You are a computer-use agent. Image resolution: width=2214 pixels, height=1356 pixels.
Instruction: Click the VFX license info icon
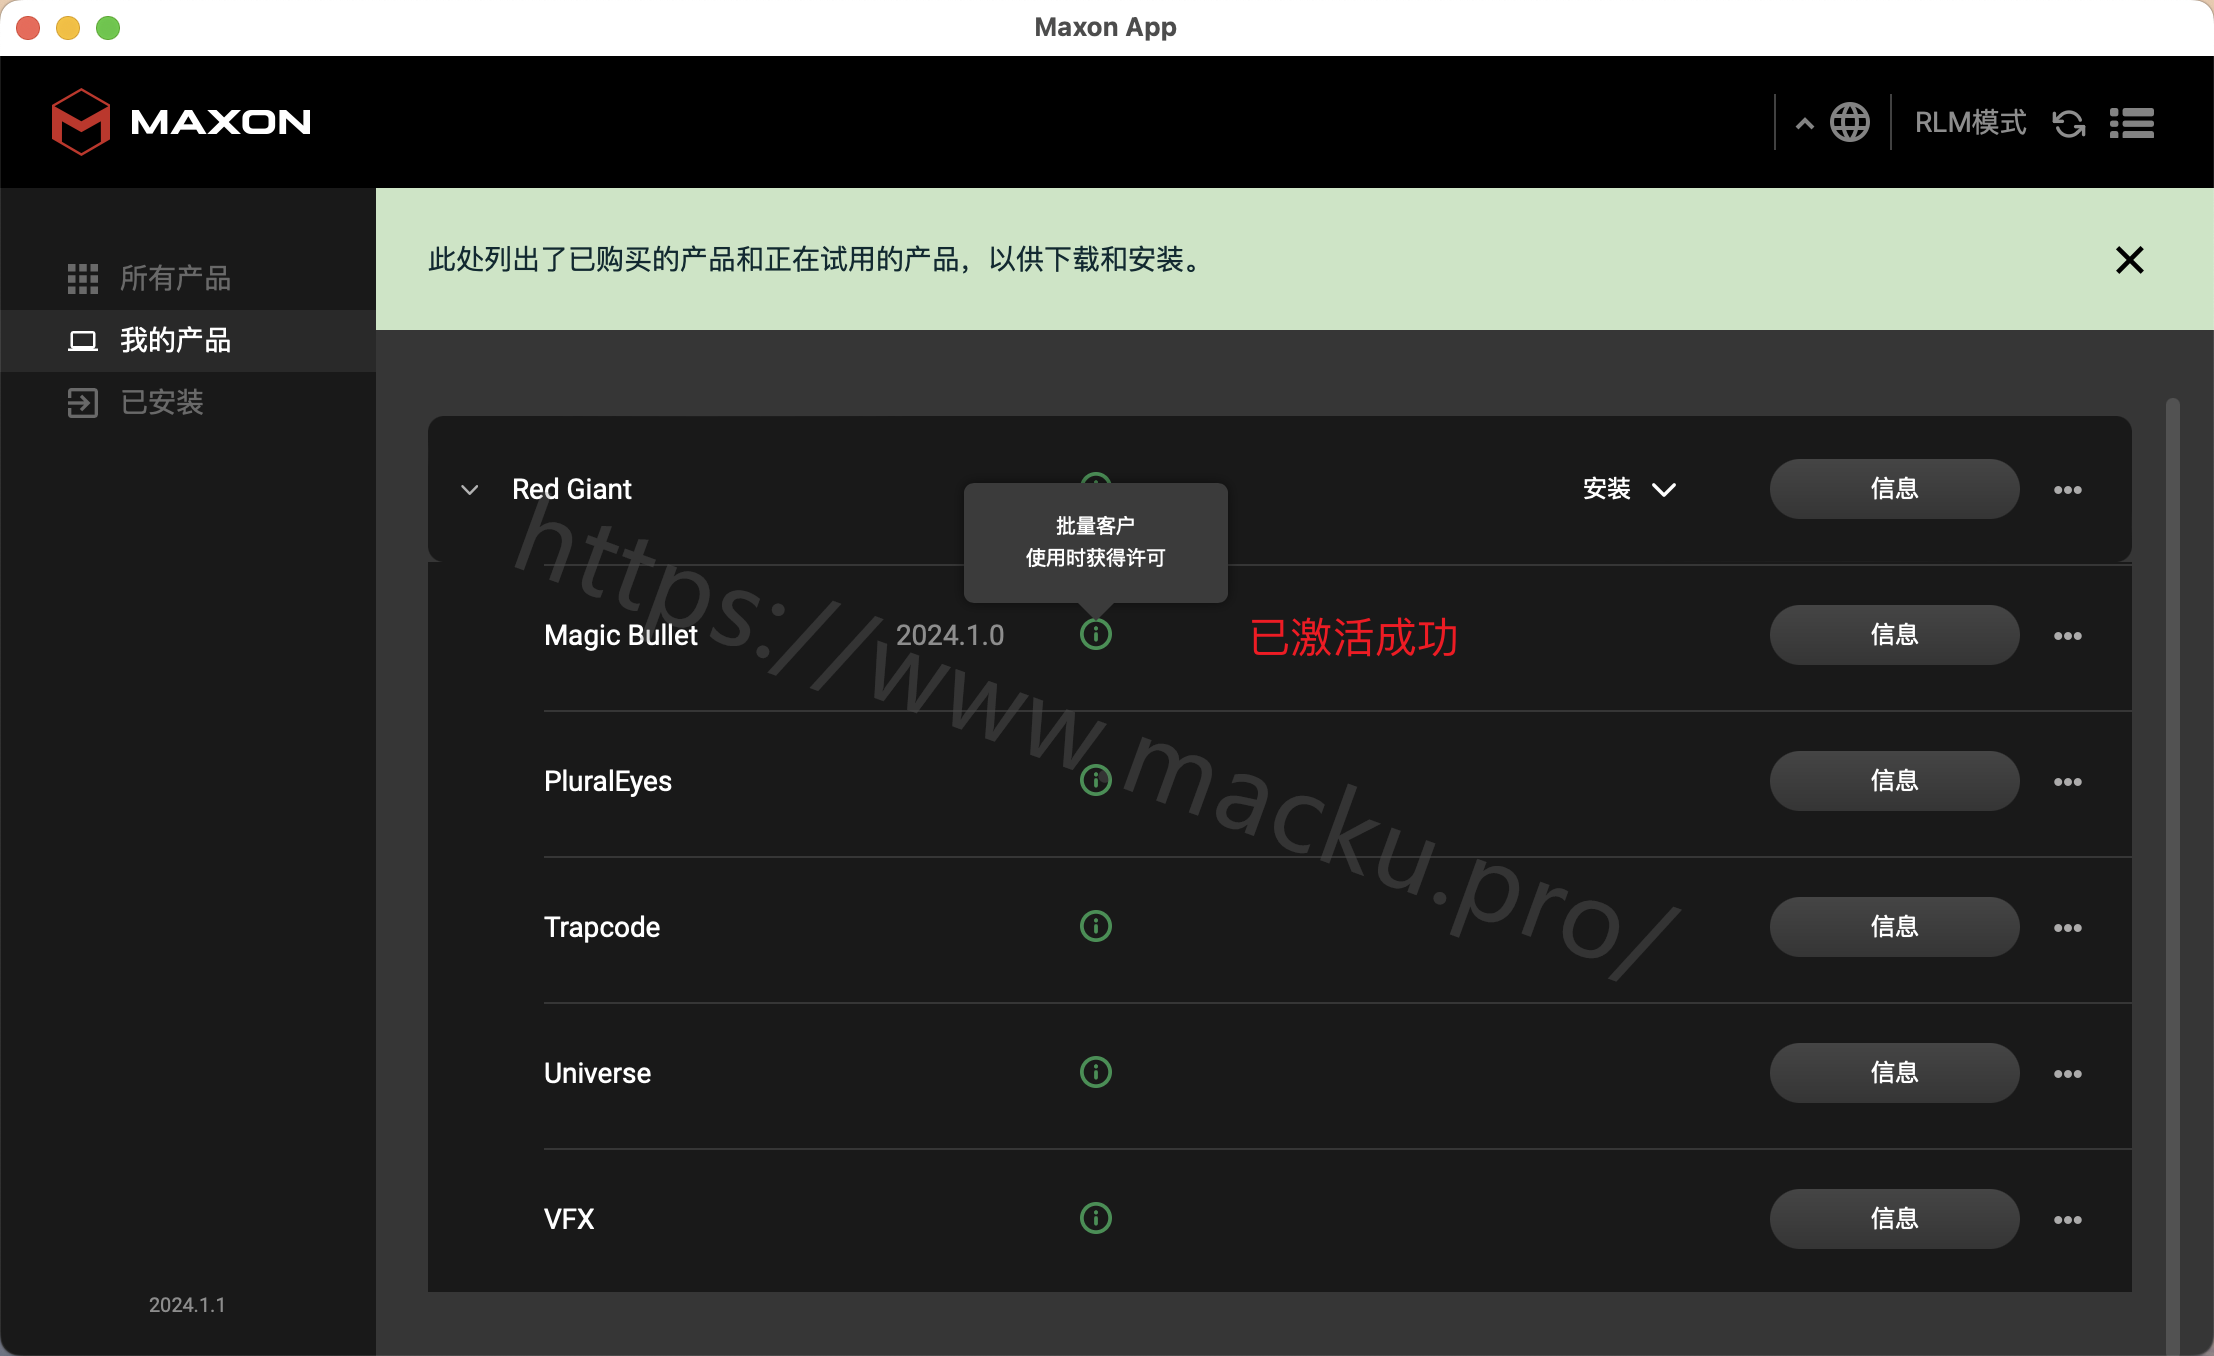point(1096,1218)
